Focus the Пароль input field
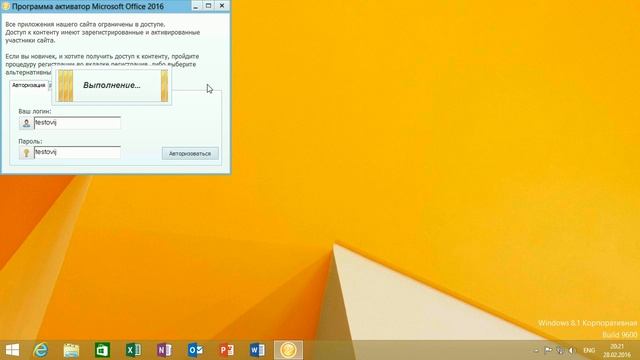 [x=77, y=152]
